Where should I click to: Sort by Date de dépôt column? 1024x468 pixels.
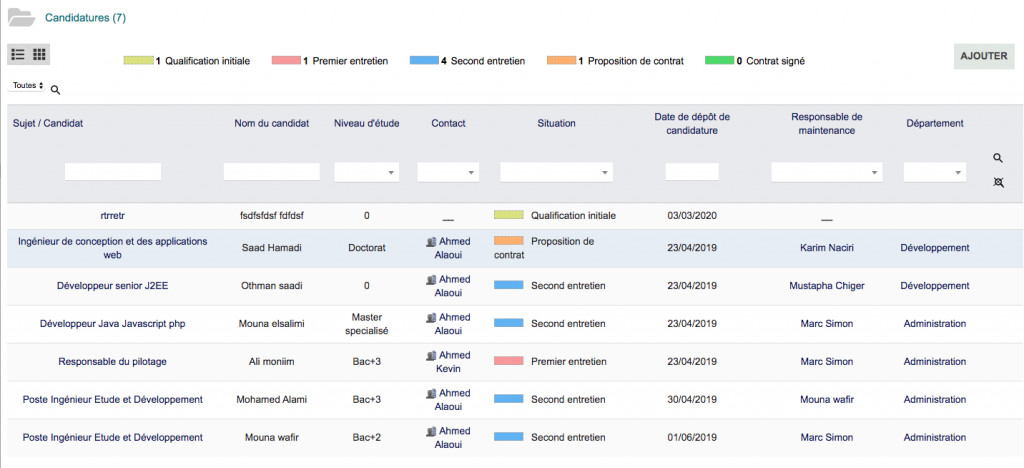692,124
